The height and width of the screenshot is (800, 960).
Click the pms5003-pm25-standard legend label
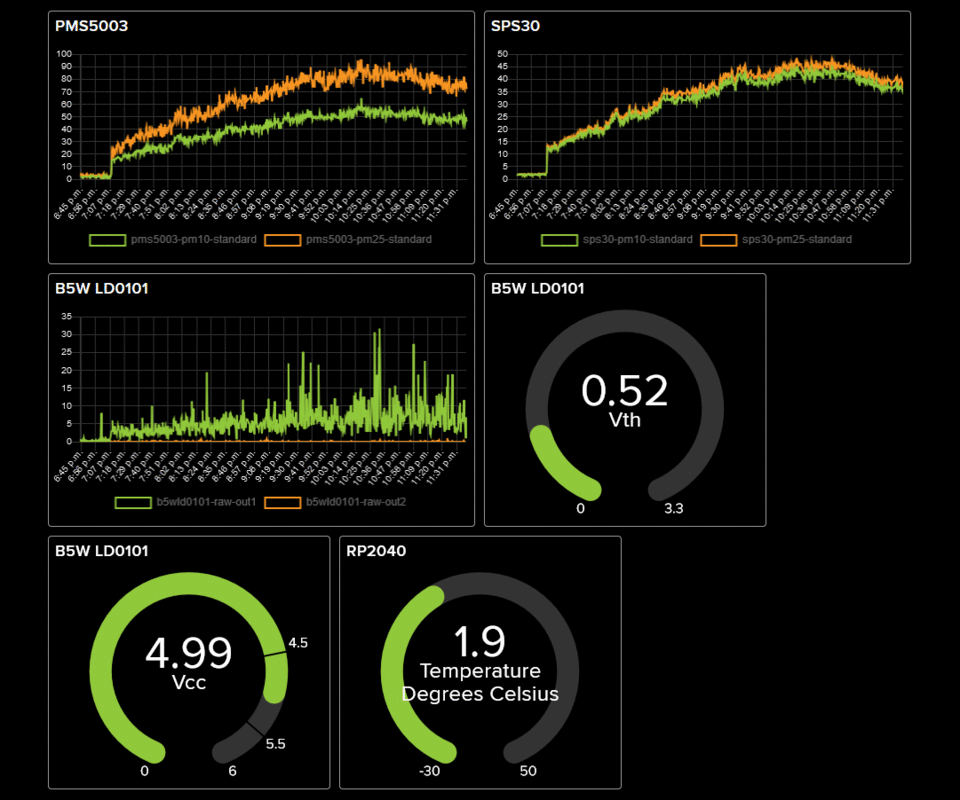point(369,239)
